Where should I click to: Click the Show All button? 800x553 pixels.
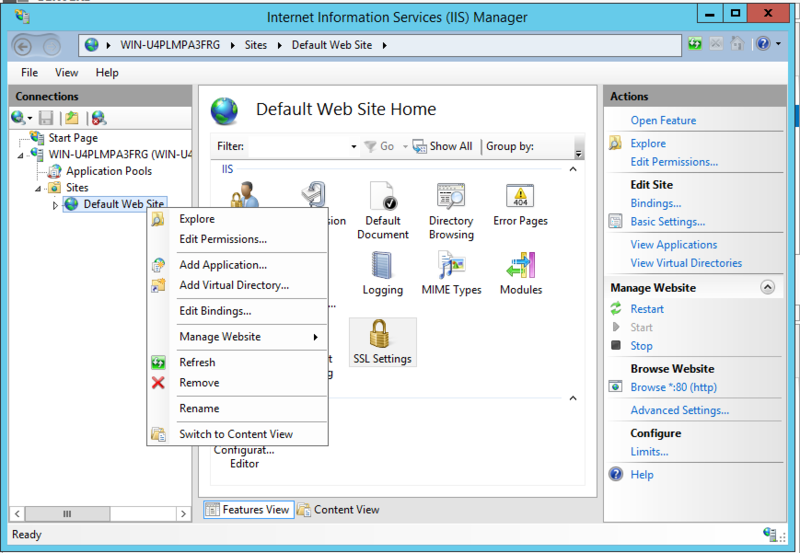tap(442, 146)
